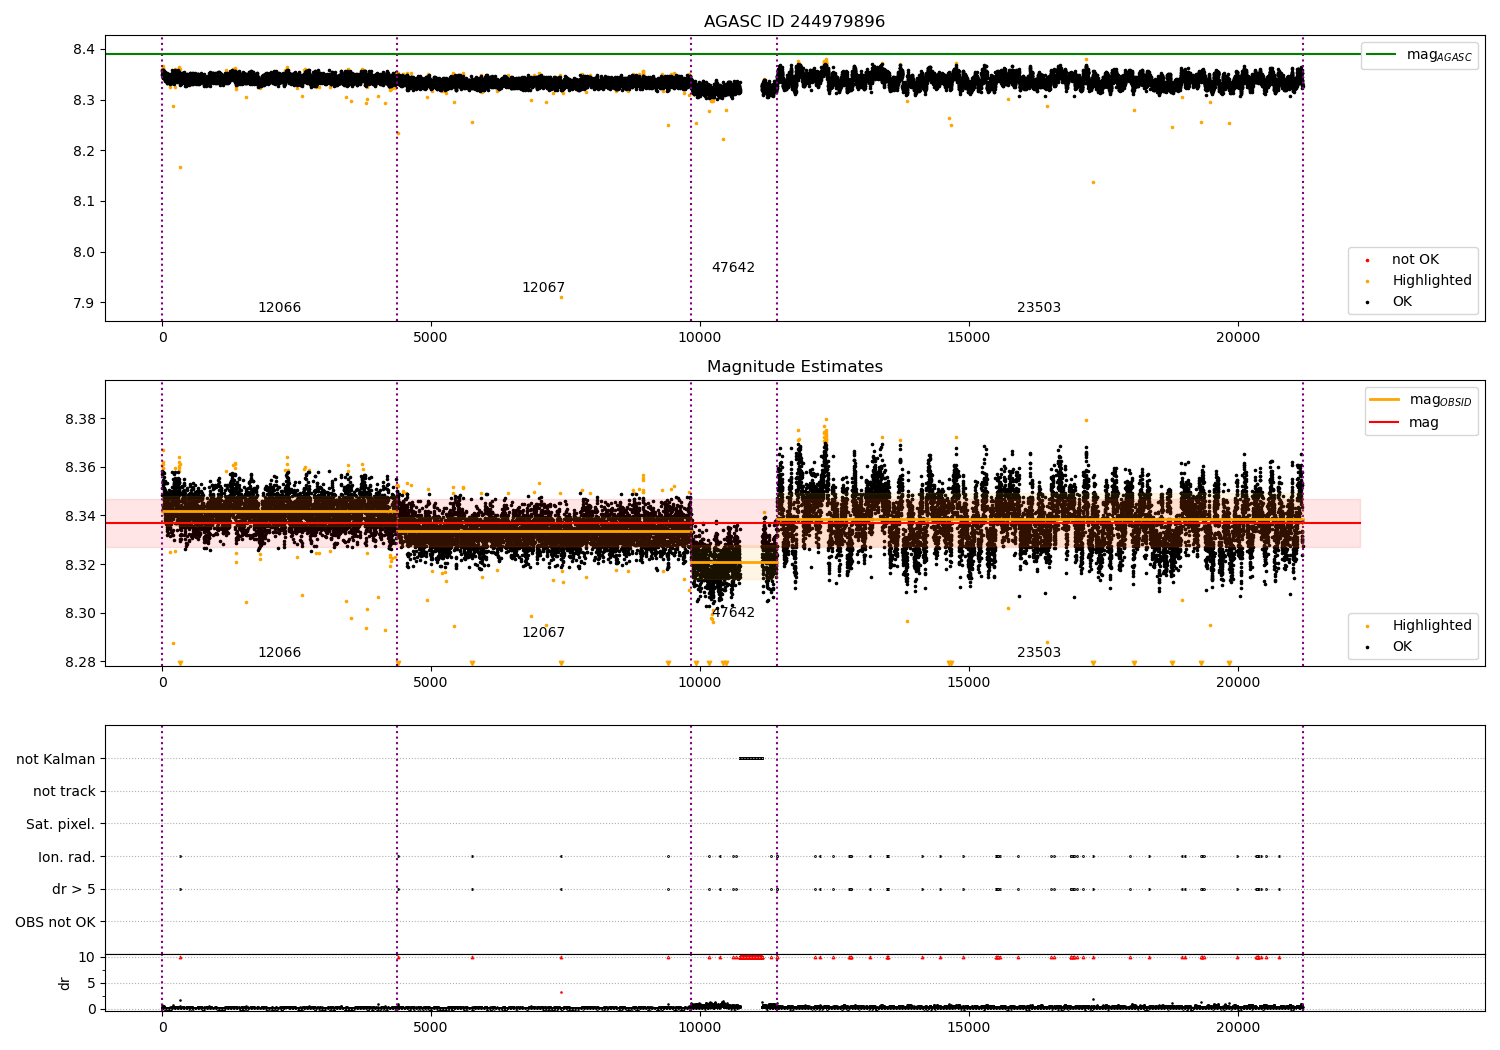Click x-axis tick 20000 in Magnitude Estimates plot
This screenshot has width=1500, height=1050.
coord(1238,683)
